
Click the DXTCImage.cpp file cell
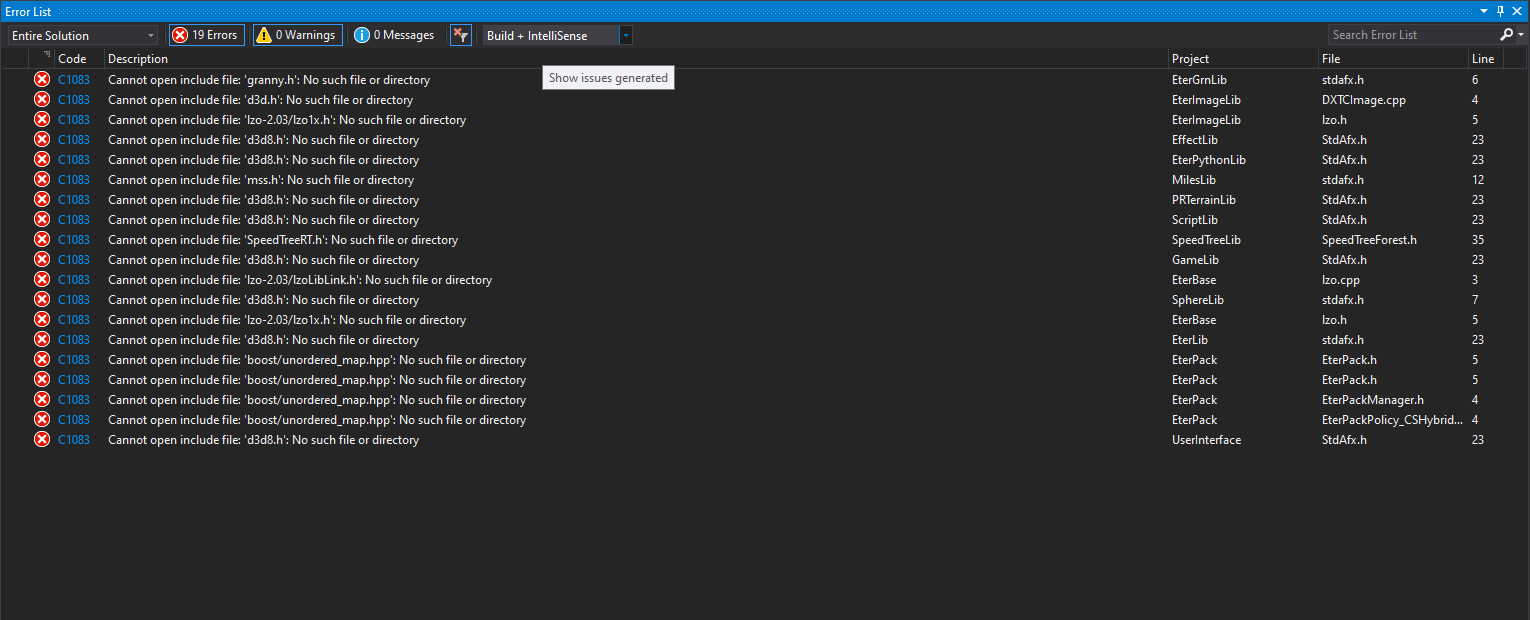[1364, 100]
